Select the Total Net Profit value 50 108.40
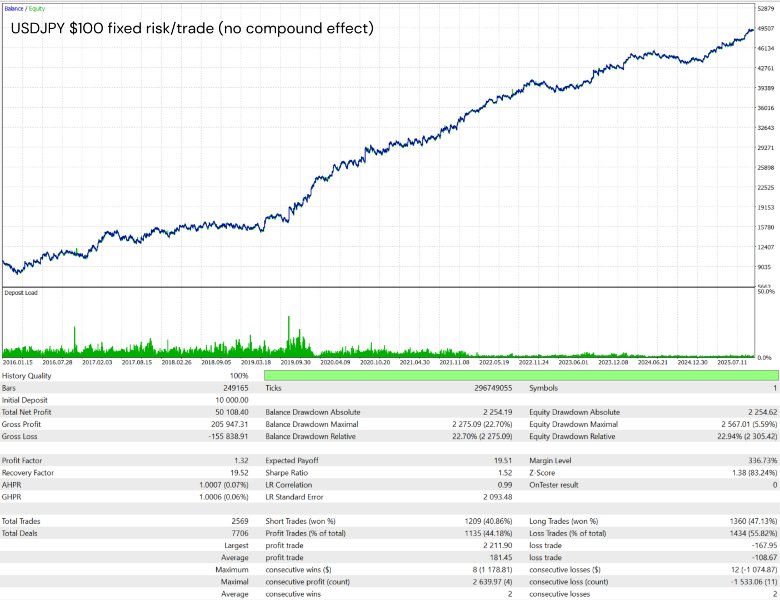 [232, 412]
